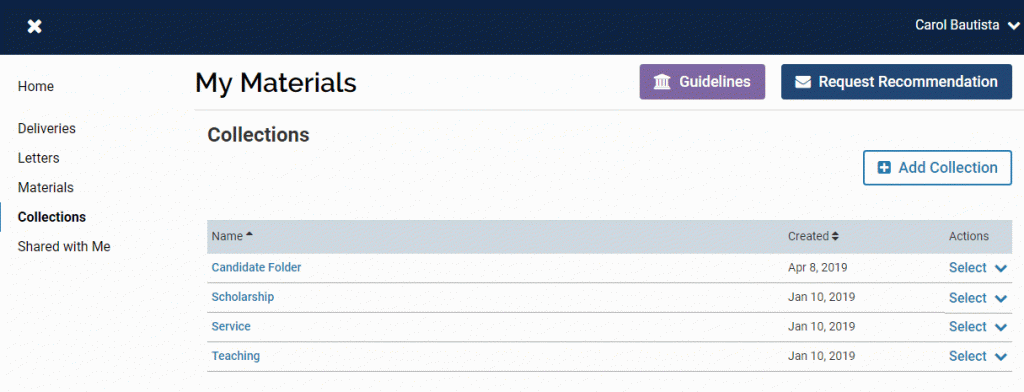
Task: Sort collections by the Created column arrows
Action: (x=835, y=236)
